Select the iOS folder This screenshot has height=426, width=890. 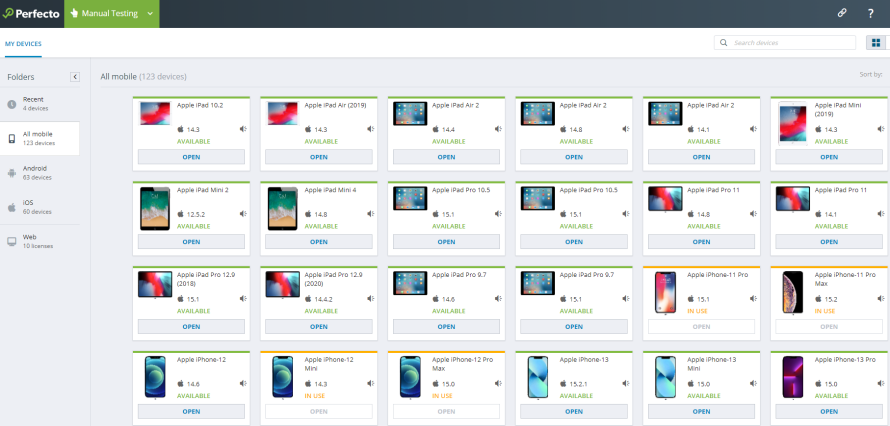point(40,207)
